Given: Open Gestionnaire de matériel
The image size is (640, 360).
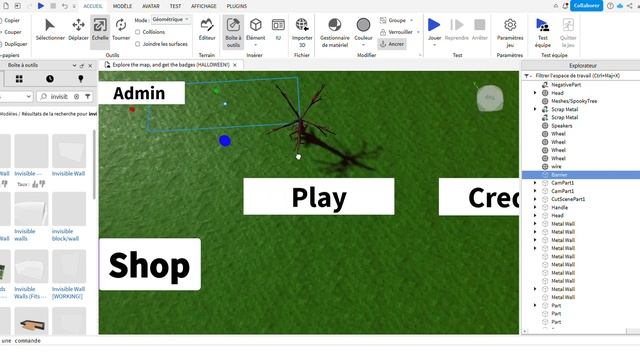Looking at the screenshot, I should 335,32.
